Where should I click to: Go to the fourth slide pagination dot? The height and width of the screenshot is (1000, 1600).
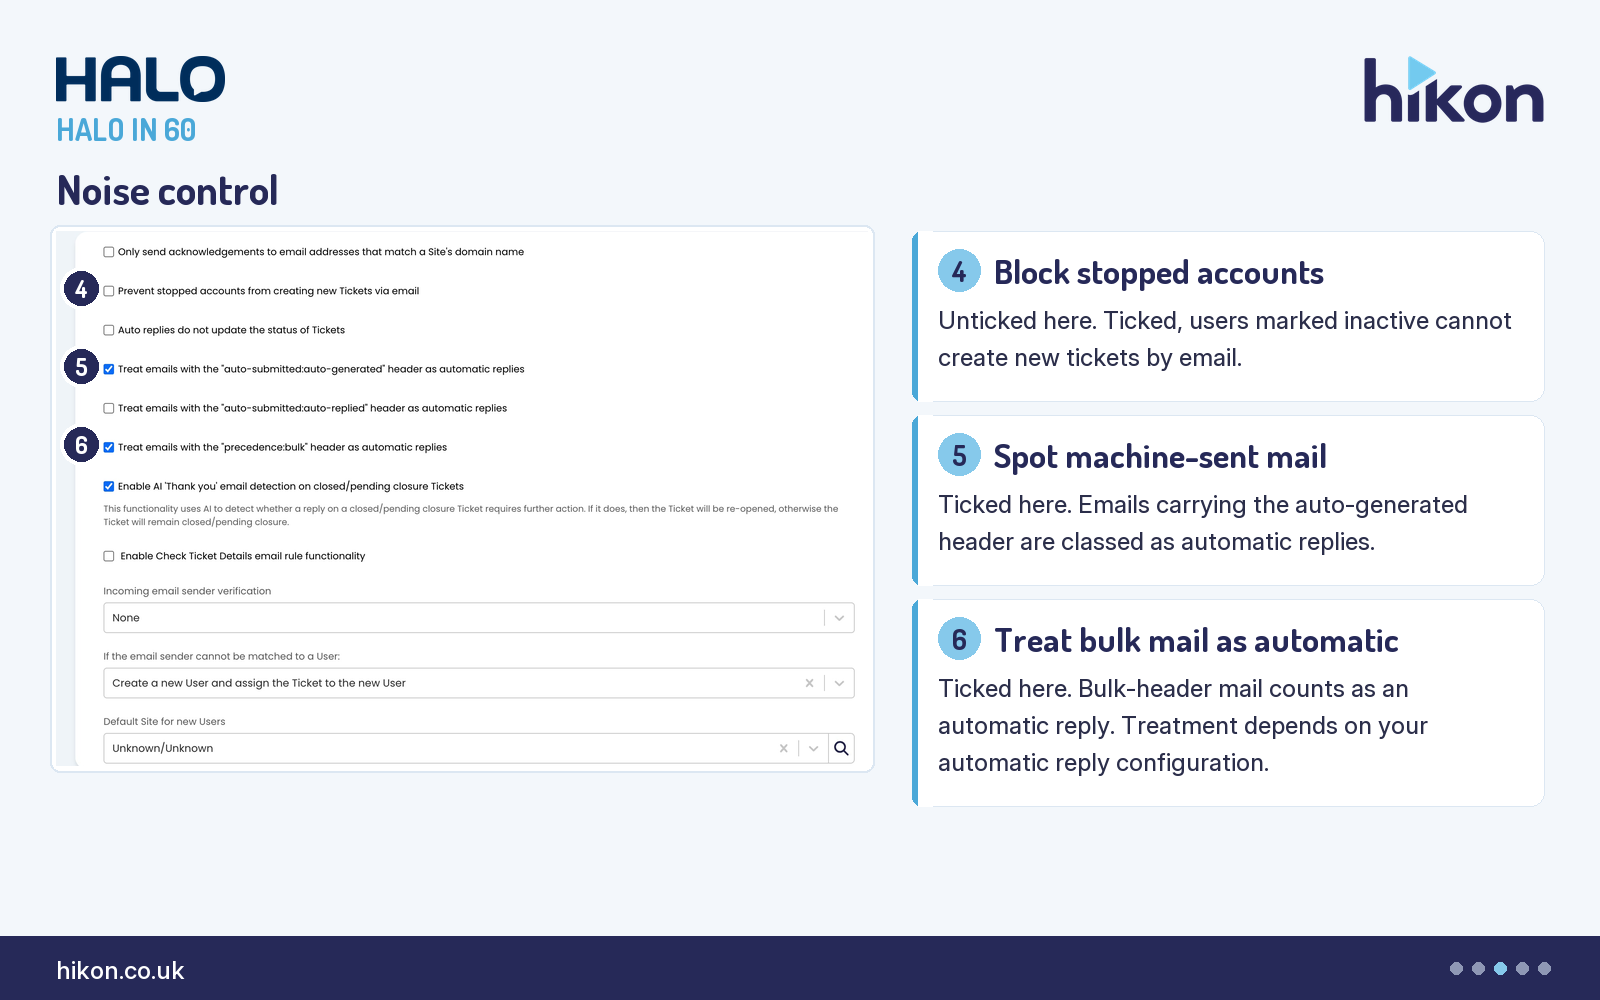1522,968
